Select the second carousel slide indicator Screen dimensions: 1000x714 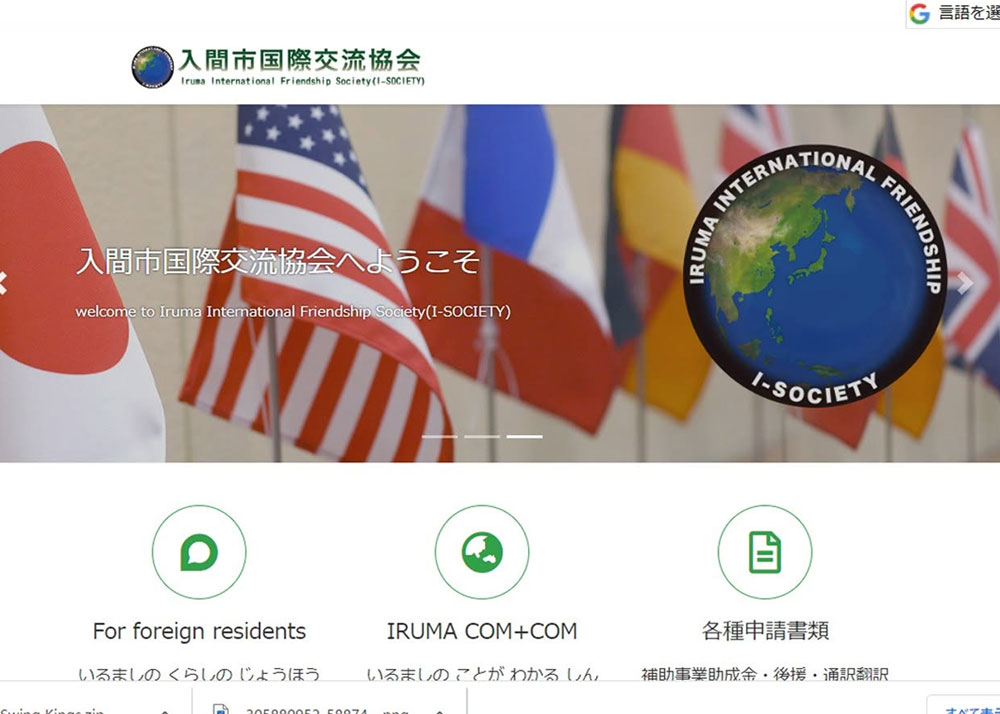(482, 437)
